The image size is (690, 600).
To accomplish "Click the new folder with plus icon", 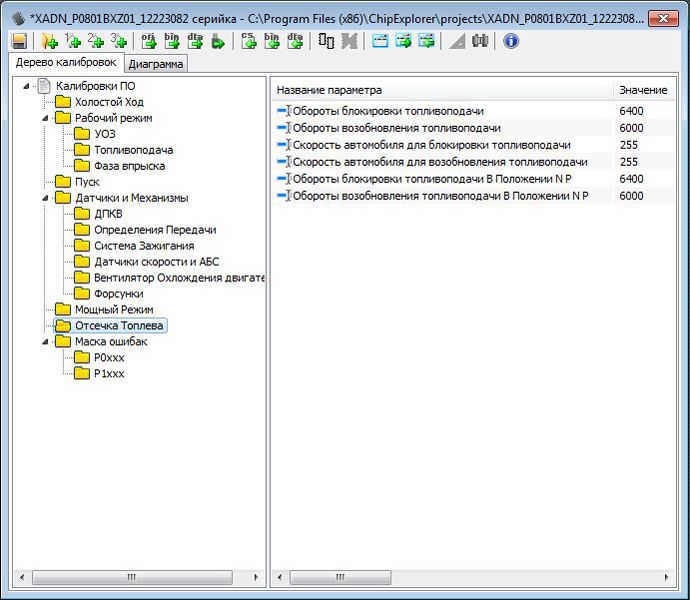I will click(48, 41).
